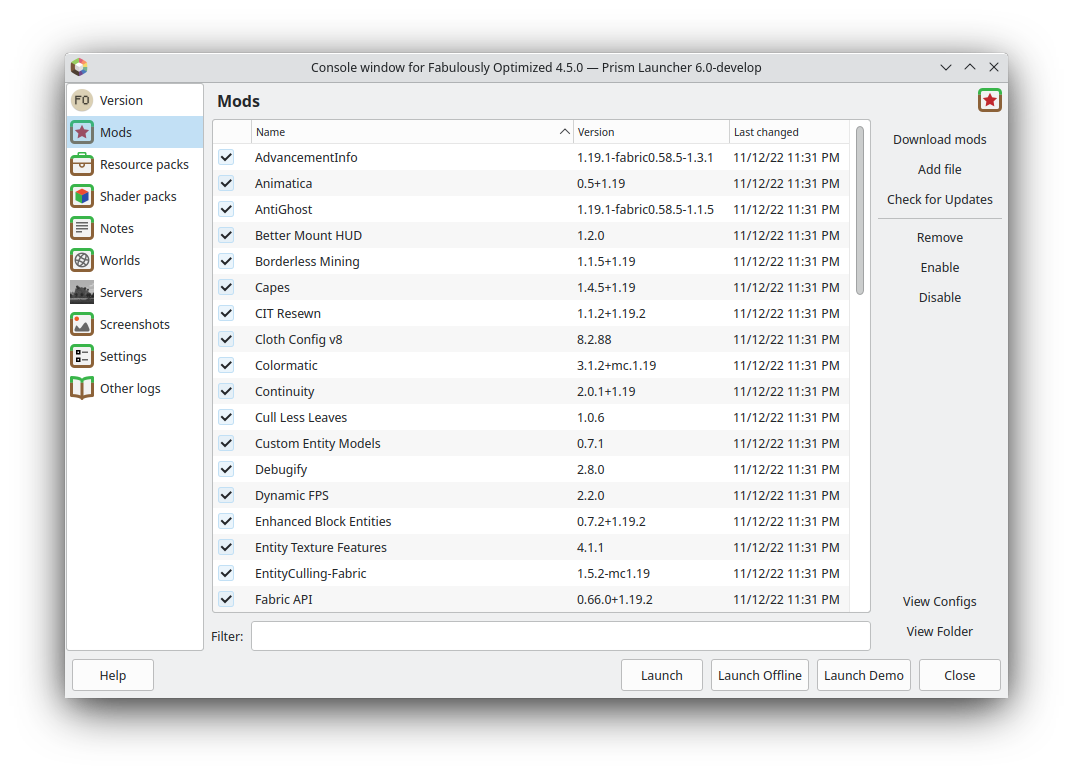Toggle the Capes mod checkbox

(225, 287)
